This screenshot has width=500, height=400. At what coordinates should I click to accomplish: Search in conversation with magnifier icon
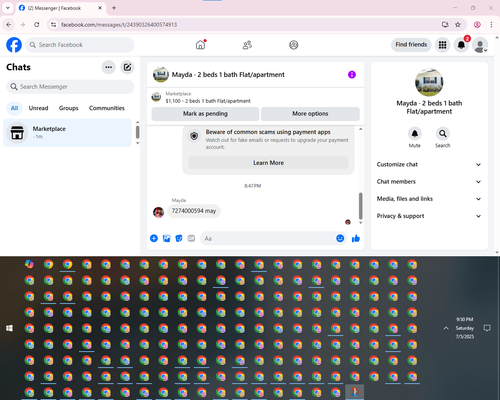442,134
